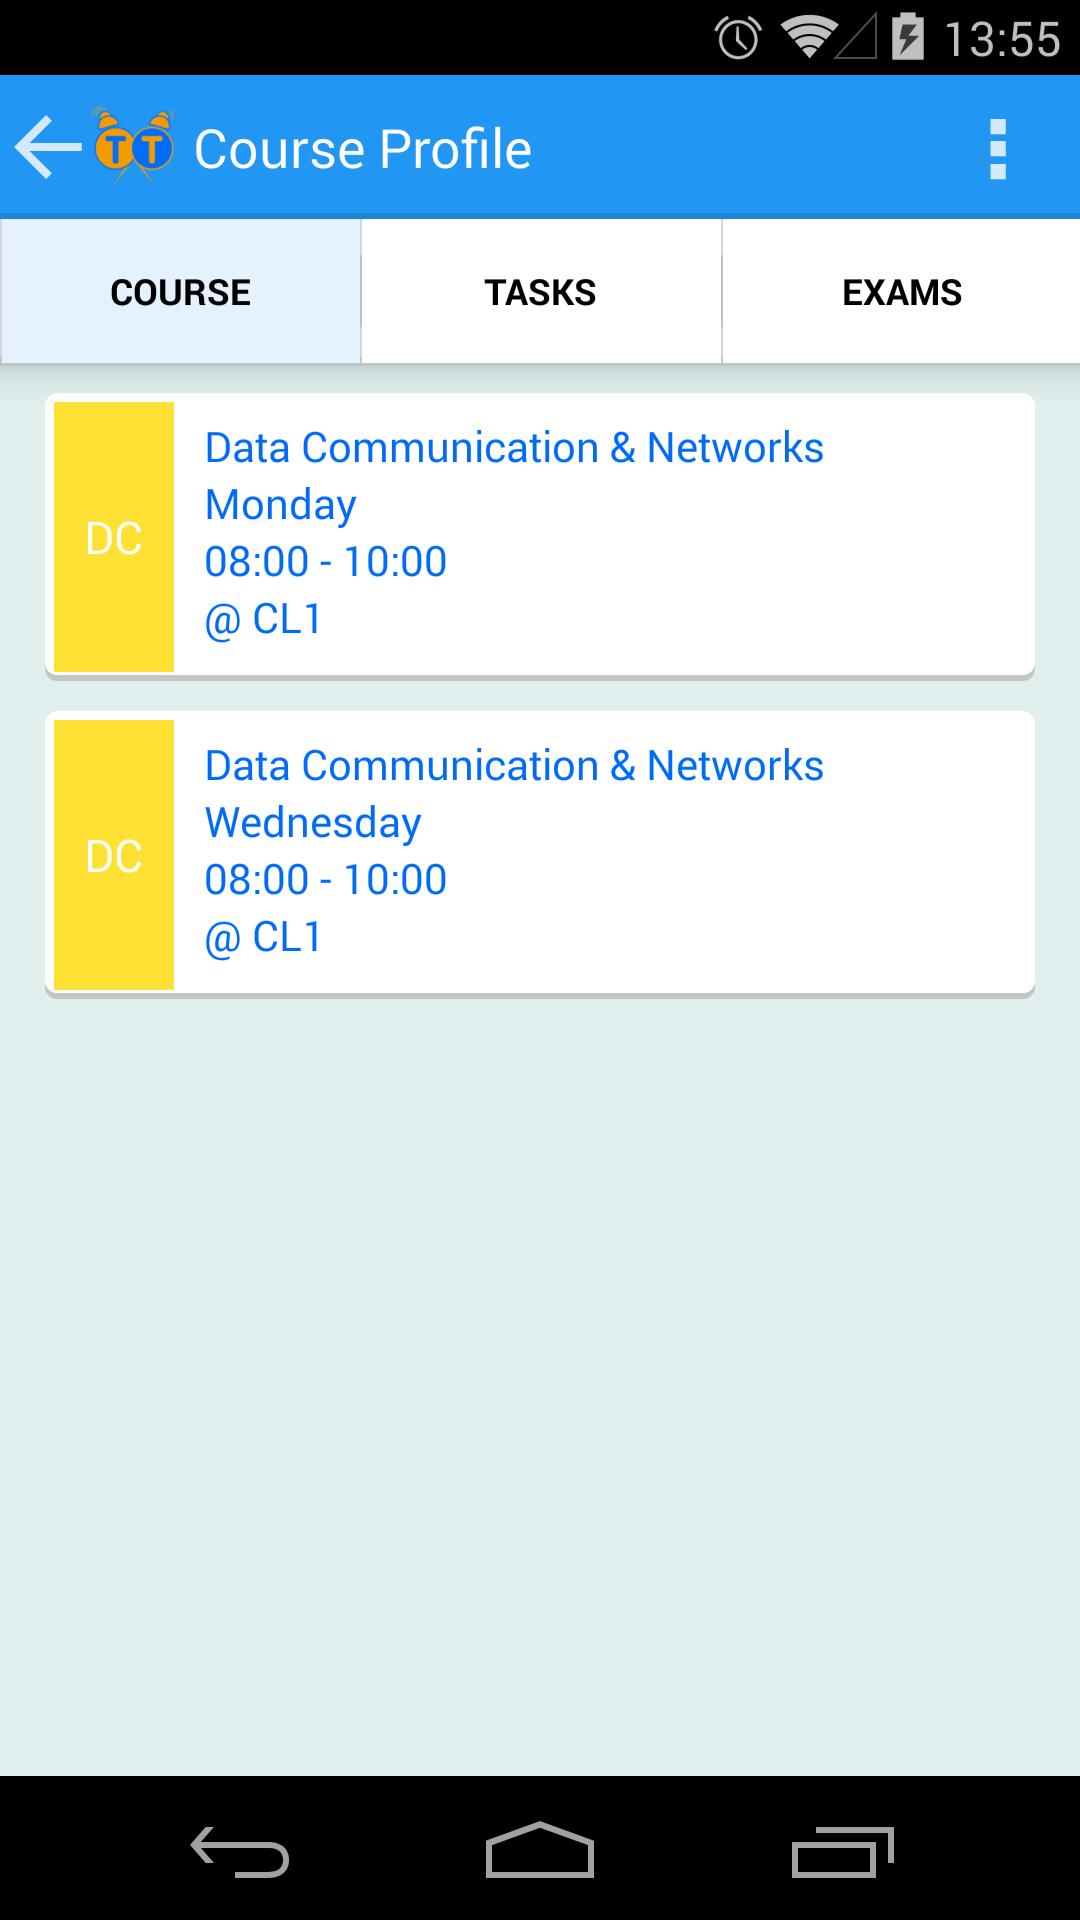This screenshot has width=1080, height=1920.
Task: Tap the battery charging status icon
Action: coord(906,38)
